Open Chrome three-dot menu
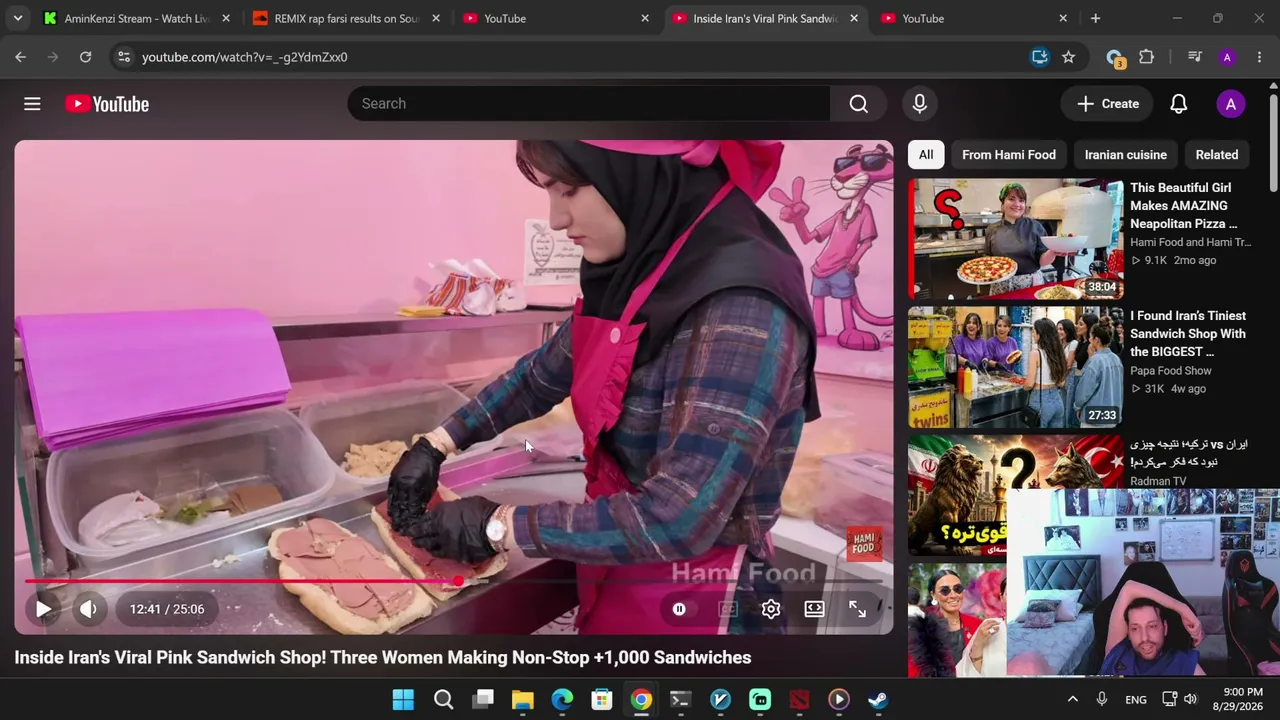 (1259, 57)
